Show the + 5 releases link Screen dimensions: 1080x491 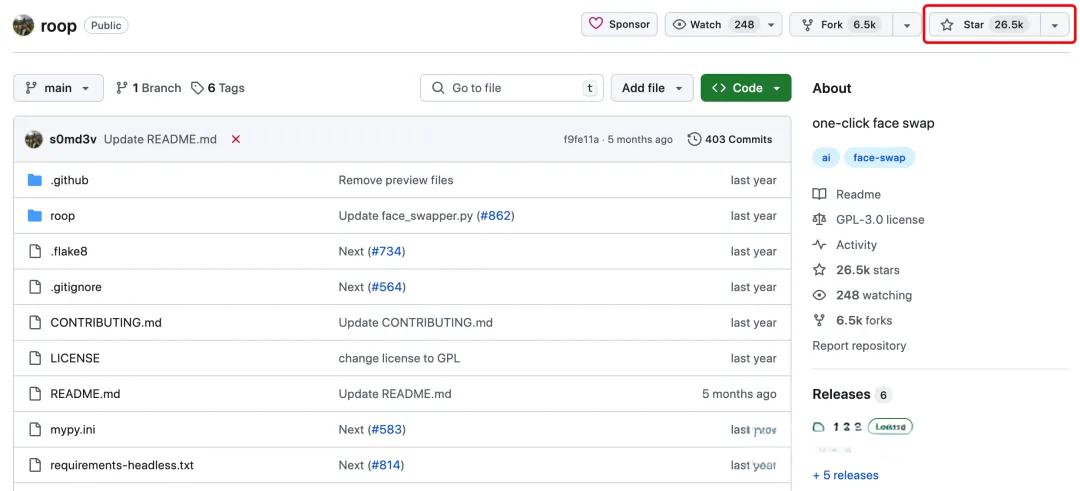(846, 475)
